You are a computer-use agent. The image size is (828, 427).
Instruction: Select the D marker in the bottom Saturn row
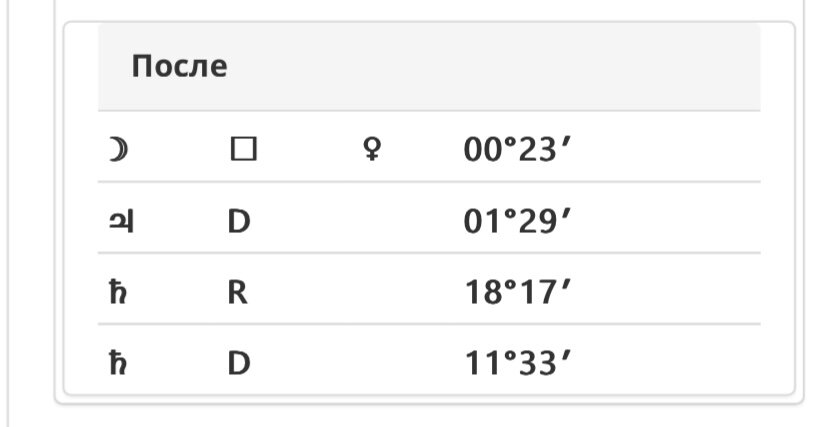click(x=239, y=364)
